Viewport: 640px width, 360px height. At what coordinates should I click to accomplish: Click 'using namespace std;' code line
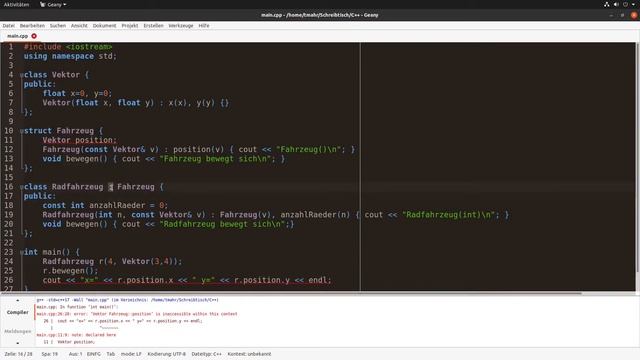(x=70, y=56)
